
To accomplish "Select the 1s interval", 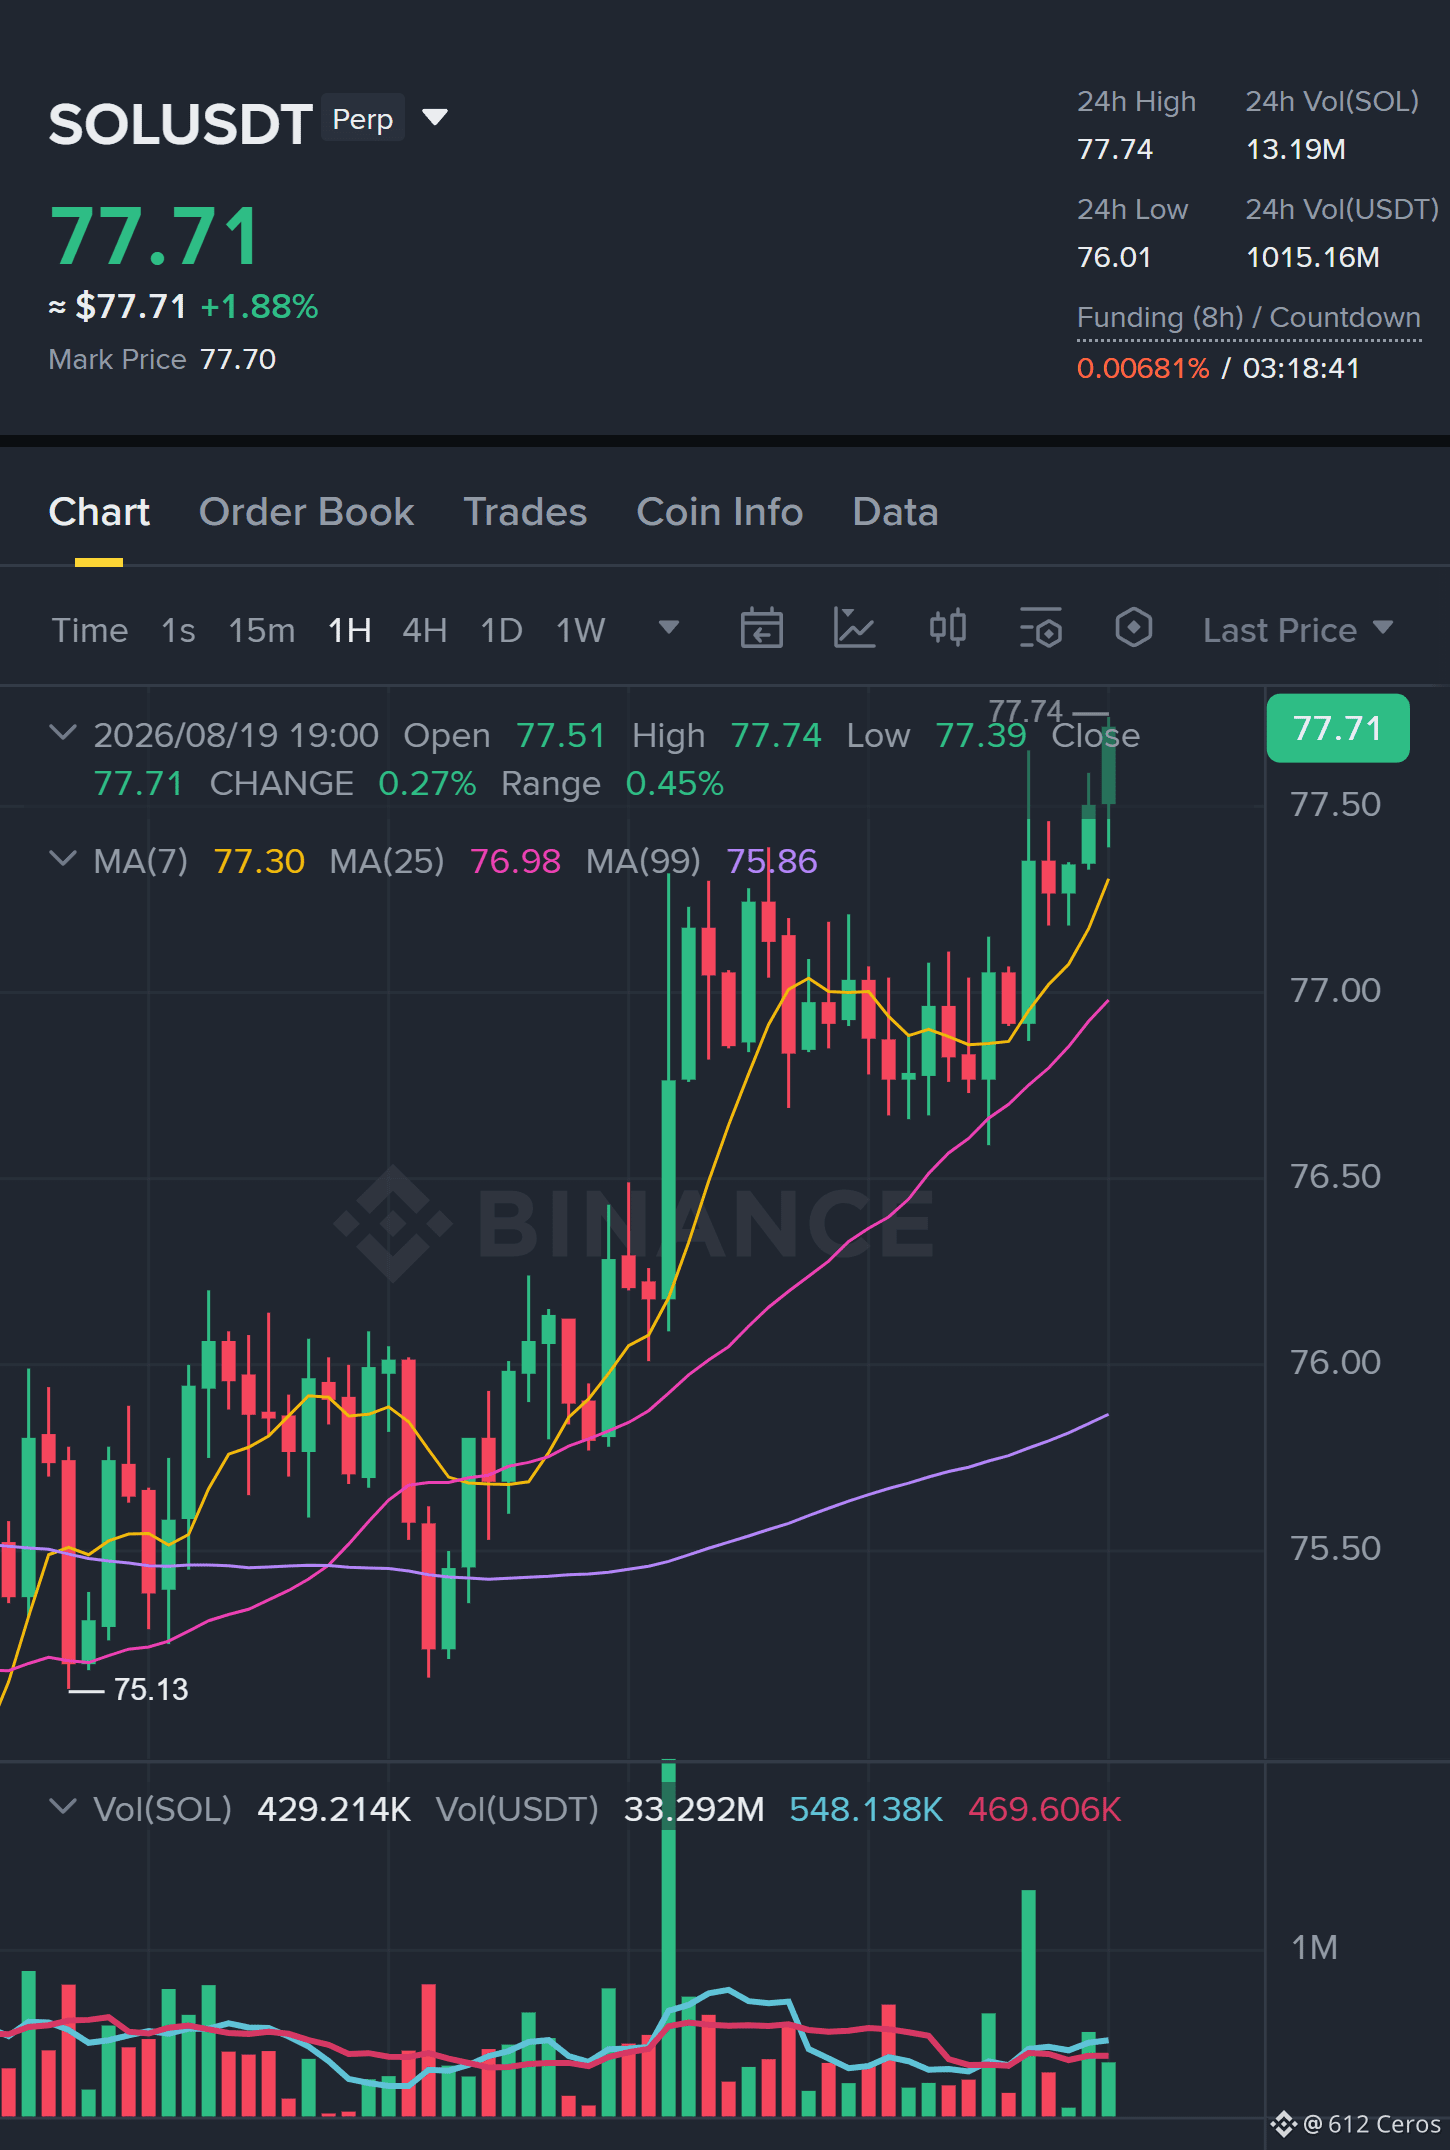I will (178, 630).
